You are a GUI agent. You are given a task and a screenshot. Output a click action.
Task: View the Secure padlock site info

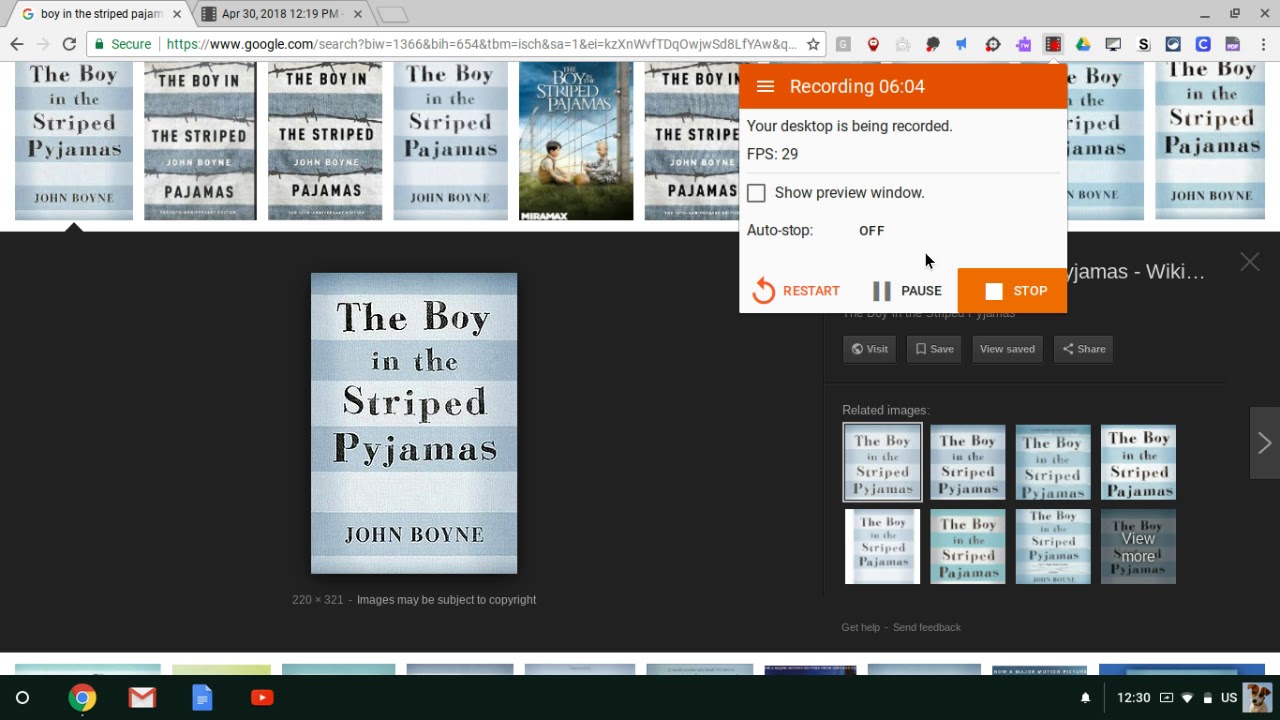[x=123, y=44]
